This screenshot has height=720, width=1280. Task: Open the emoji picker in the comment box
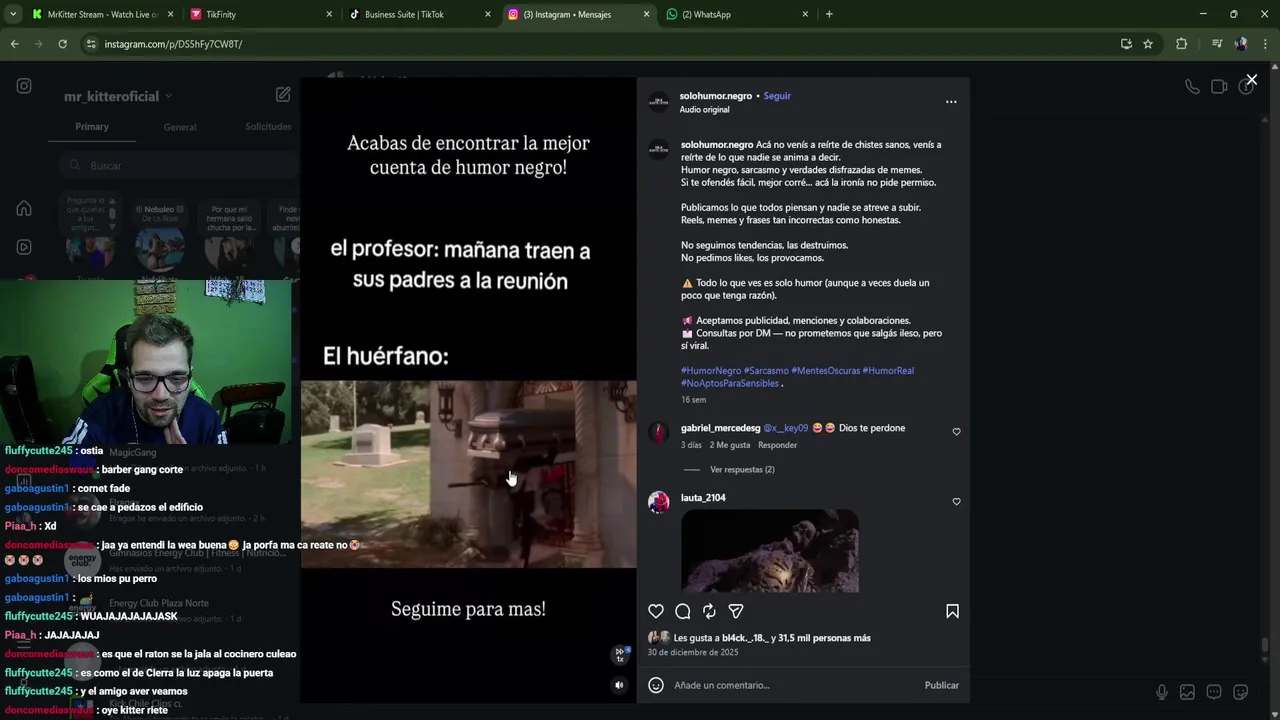tap(656, 685)
